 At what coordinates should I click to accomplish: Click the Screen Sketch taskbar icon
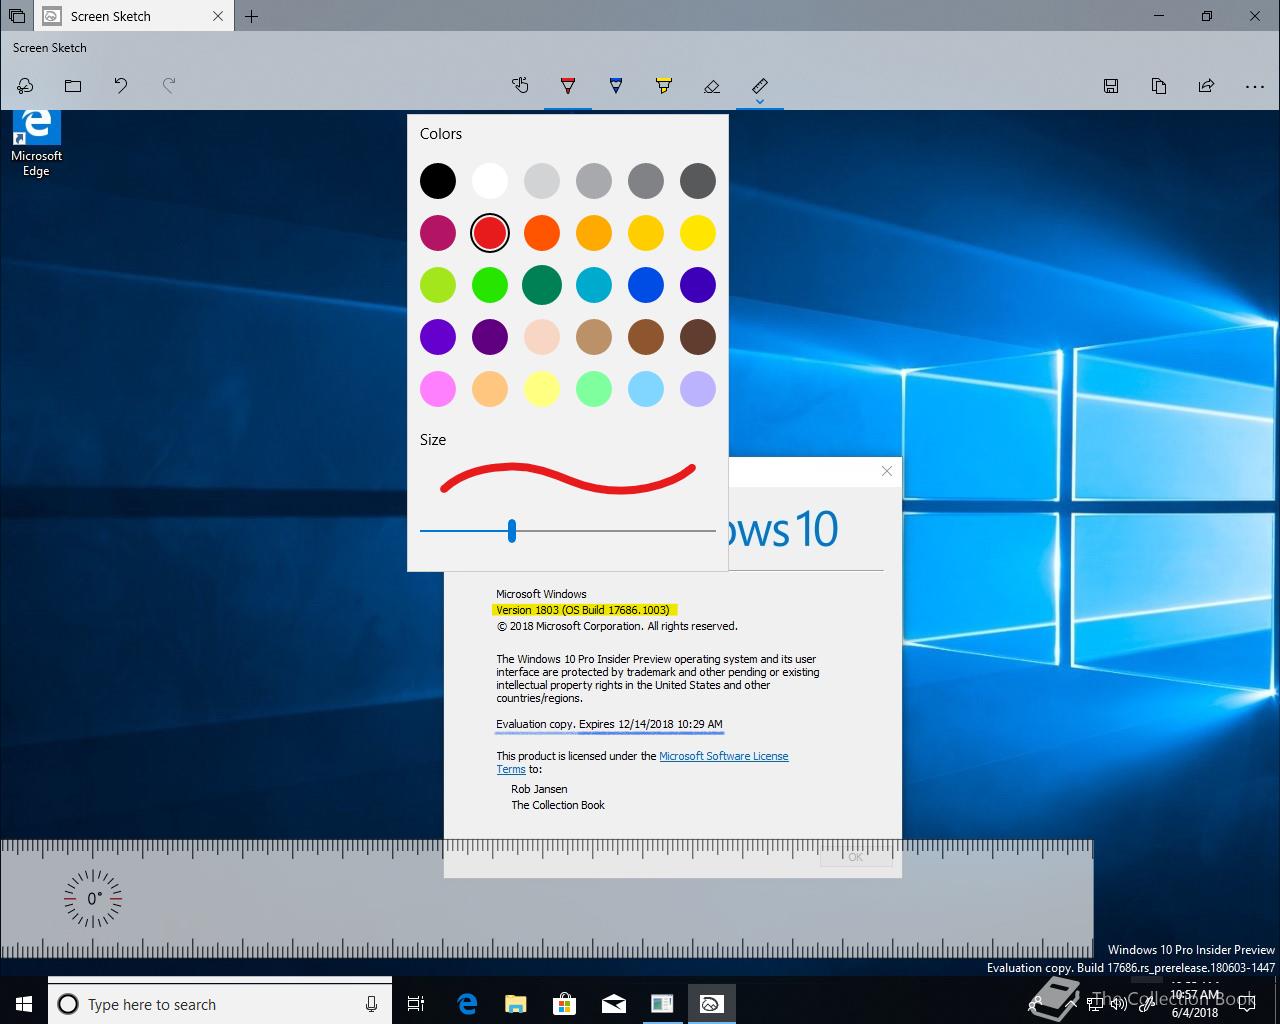coord(711,1004)
